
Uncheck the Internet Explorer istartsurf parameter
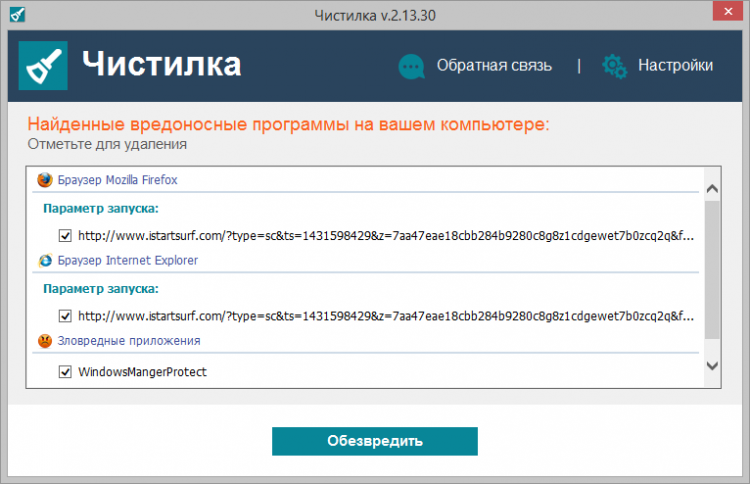click(66, 316)
